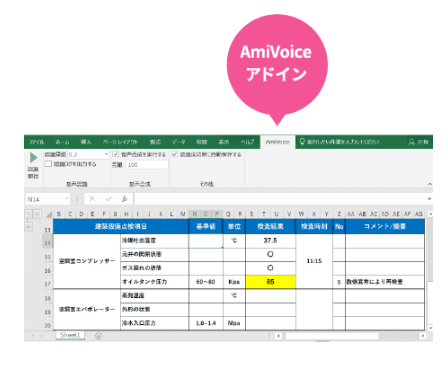This screenshot has height=376, width=448.
Task: Toggle the 認識成功時に自動保存する checkbox
Action: (175, 154)
